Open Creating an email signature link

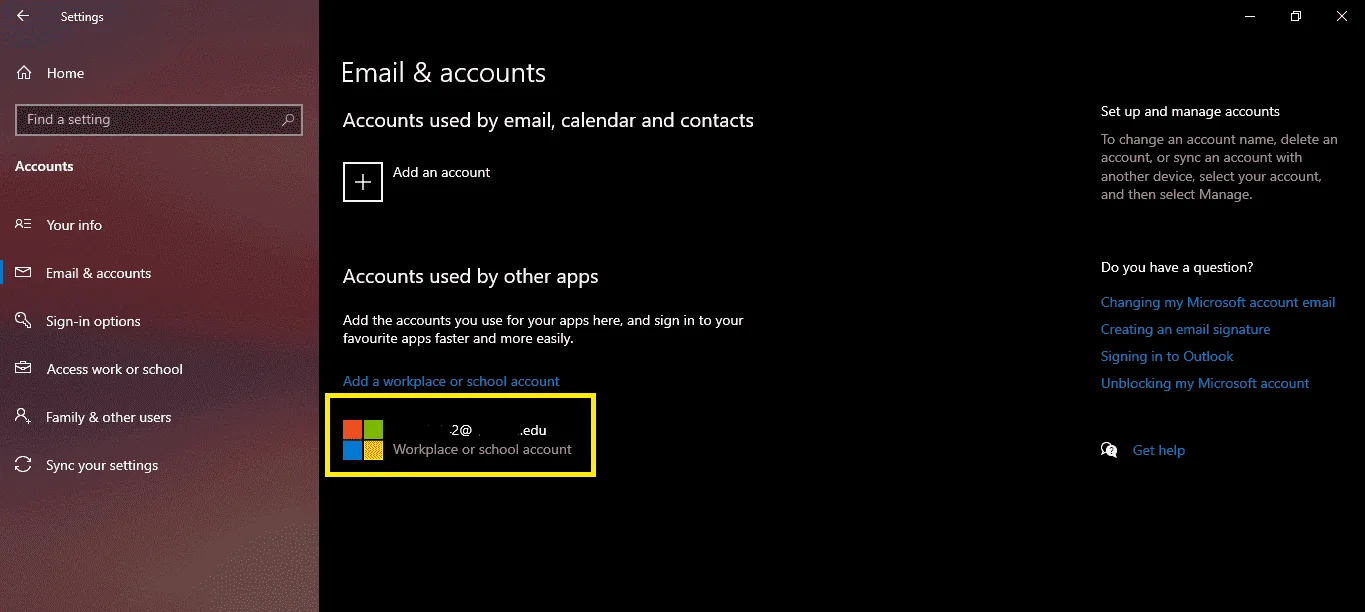1185,329
